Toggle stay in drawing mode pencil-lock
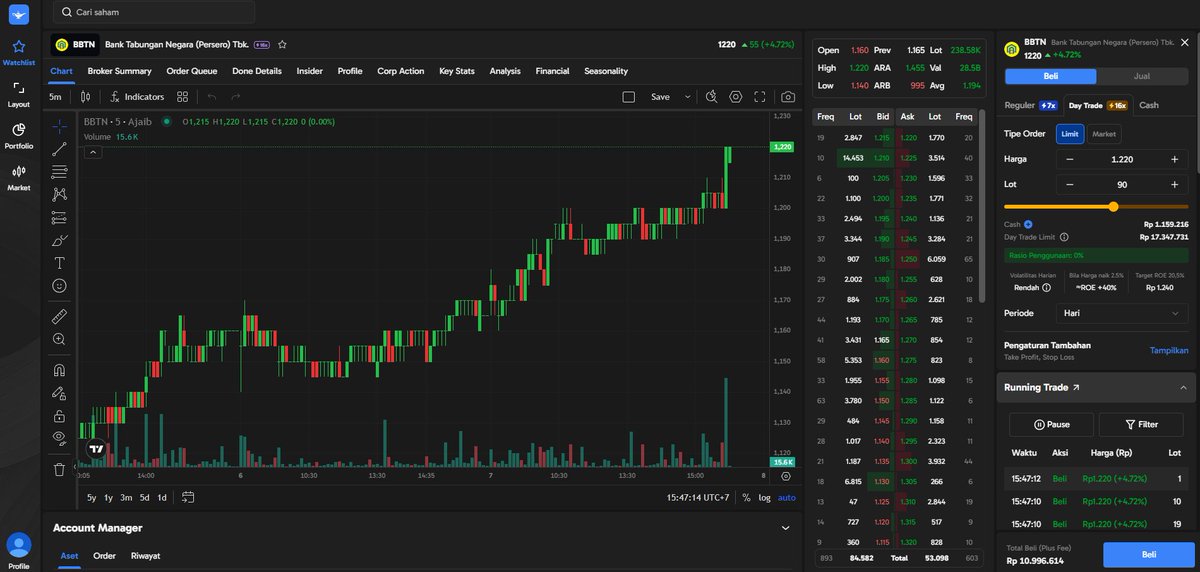1200x572 pixels. coord(60,392)
